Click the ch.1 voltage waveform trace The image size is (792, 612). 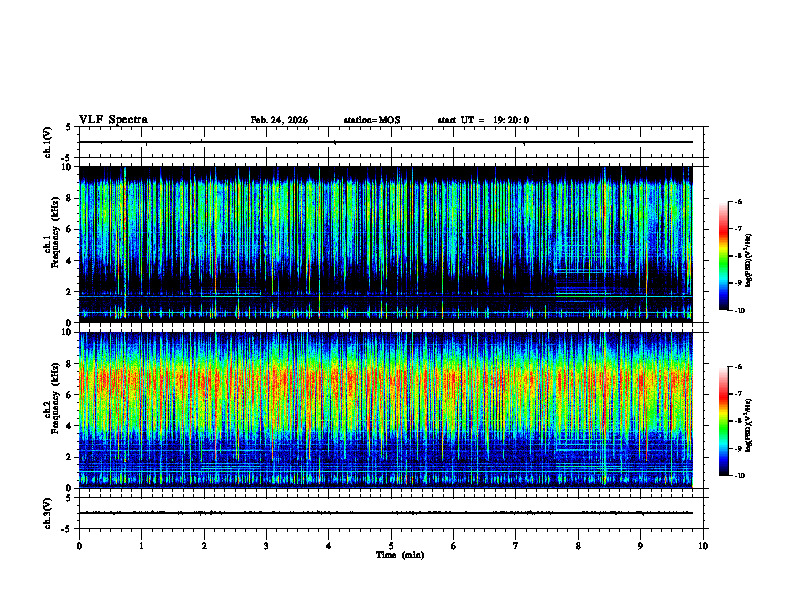385,142
